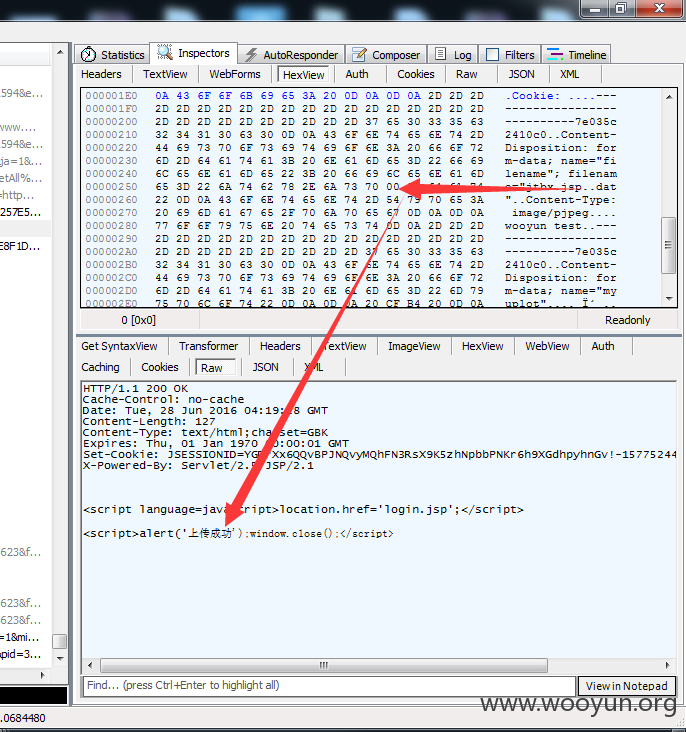
Task: Minimize the Fiddler window
Action: pyautogui.click(x=594, y=9)
